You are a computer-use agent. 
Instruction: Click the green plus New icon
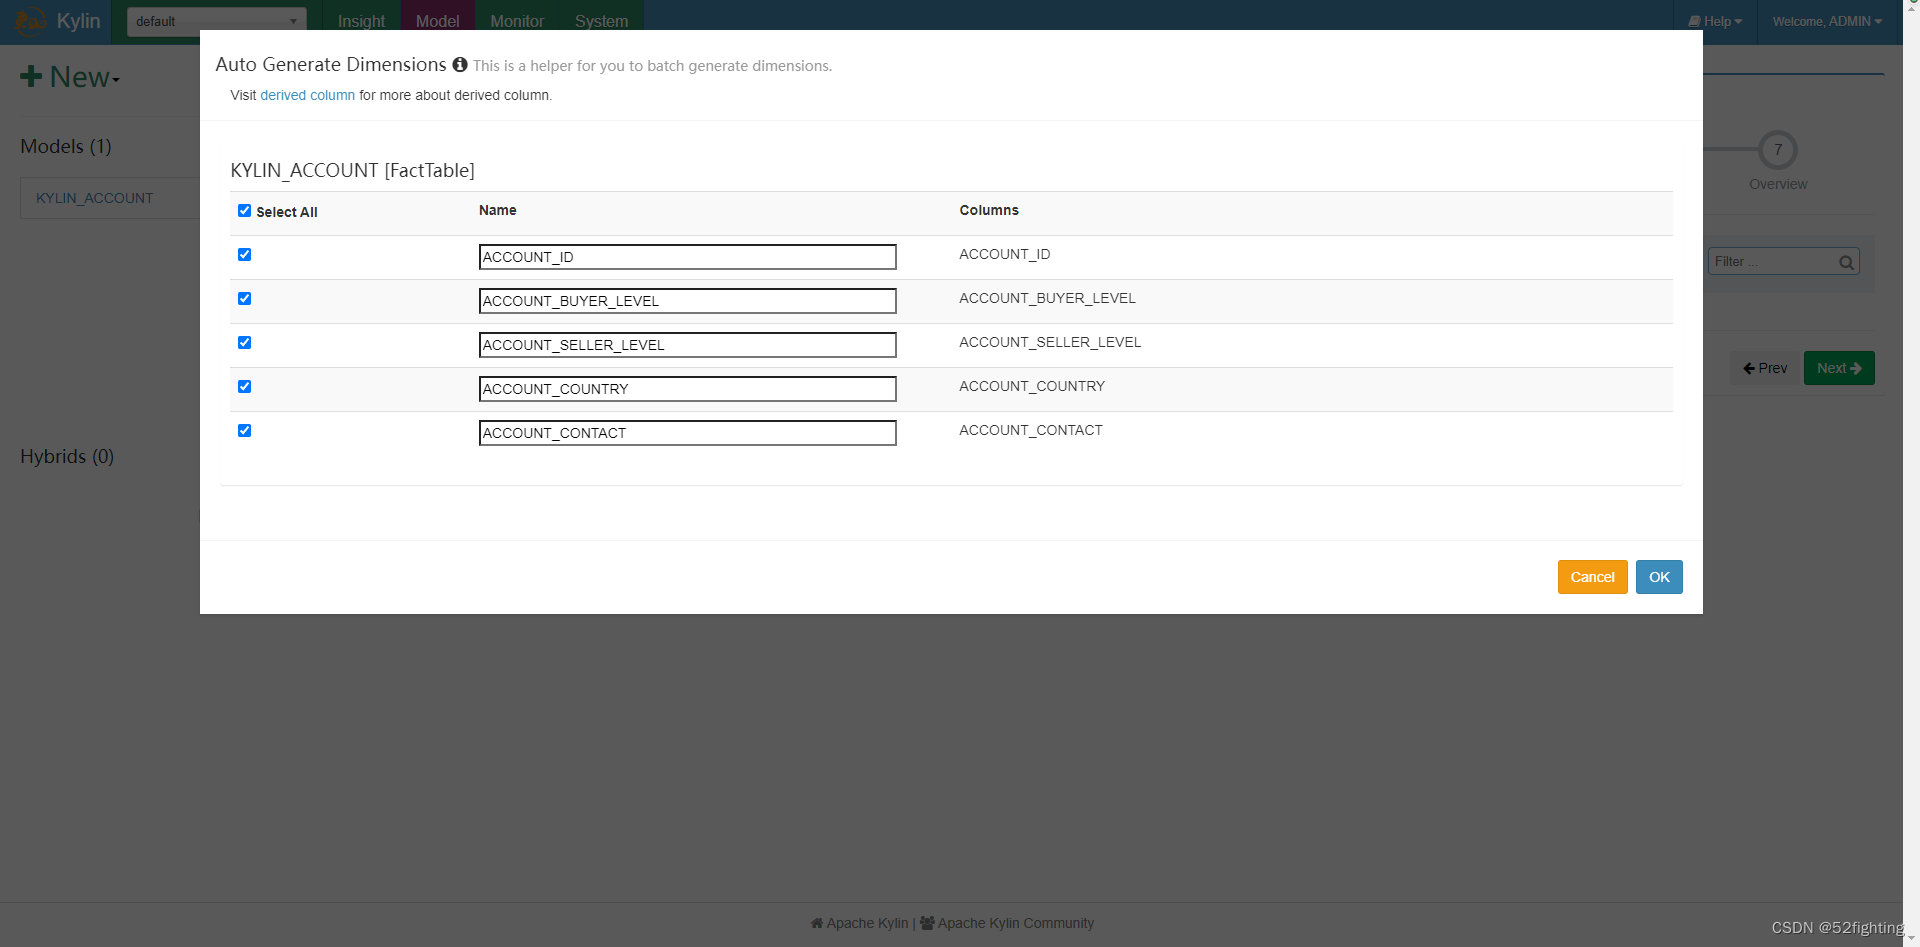31,77
